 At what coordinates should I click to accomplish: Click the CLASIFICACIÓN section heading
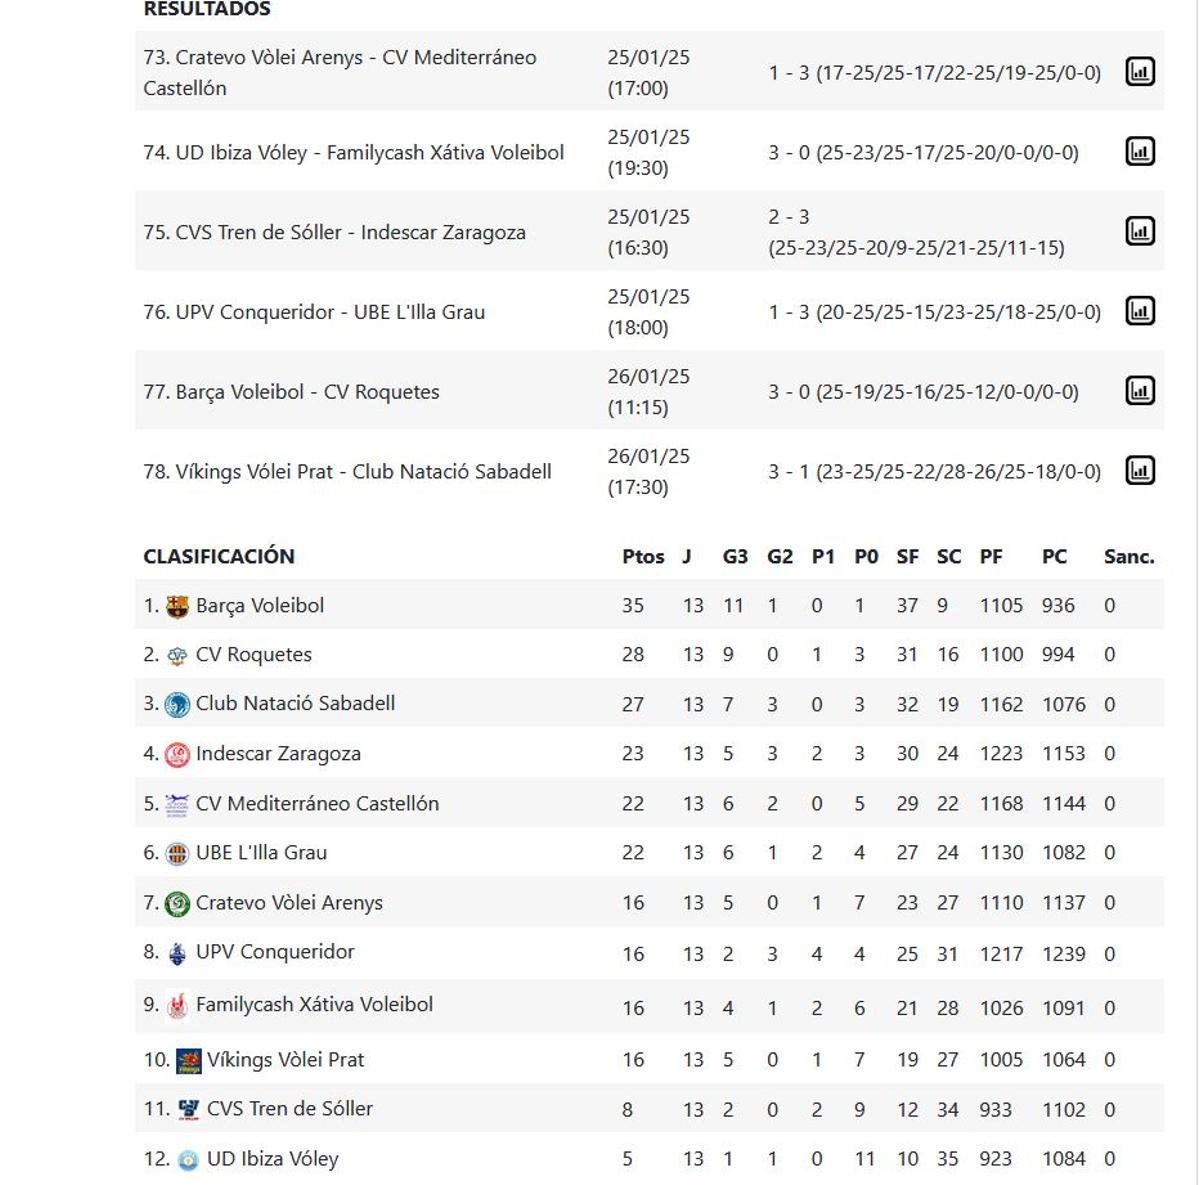[222, 557]
